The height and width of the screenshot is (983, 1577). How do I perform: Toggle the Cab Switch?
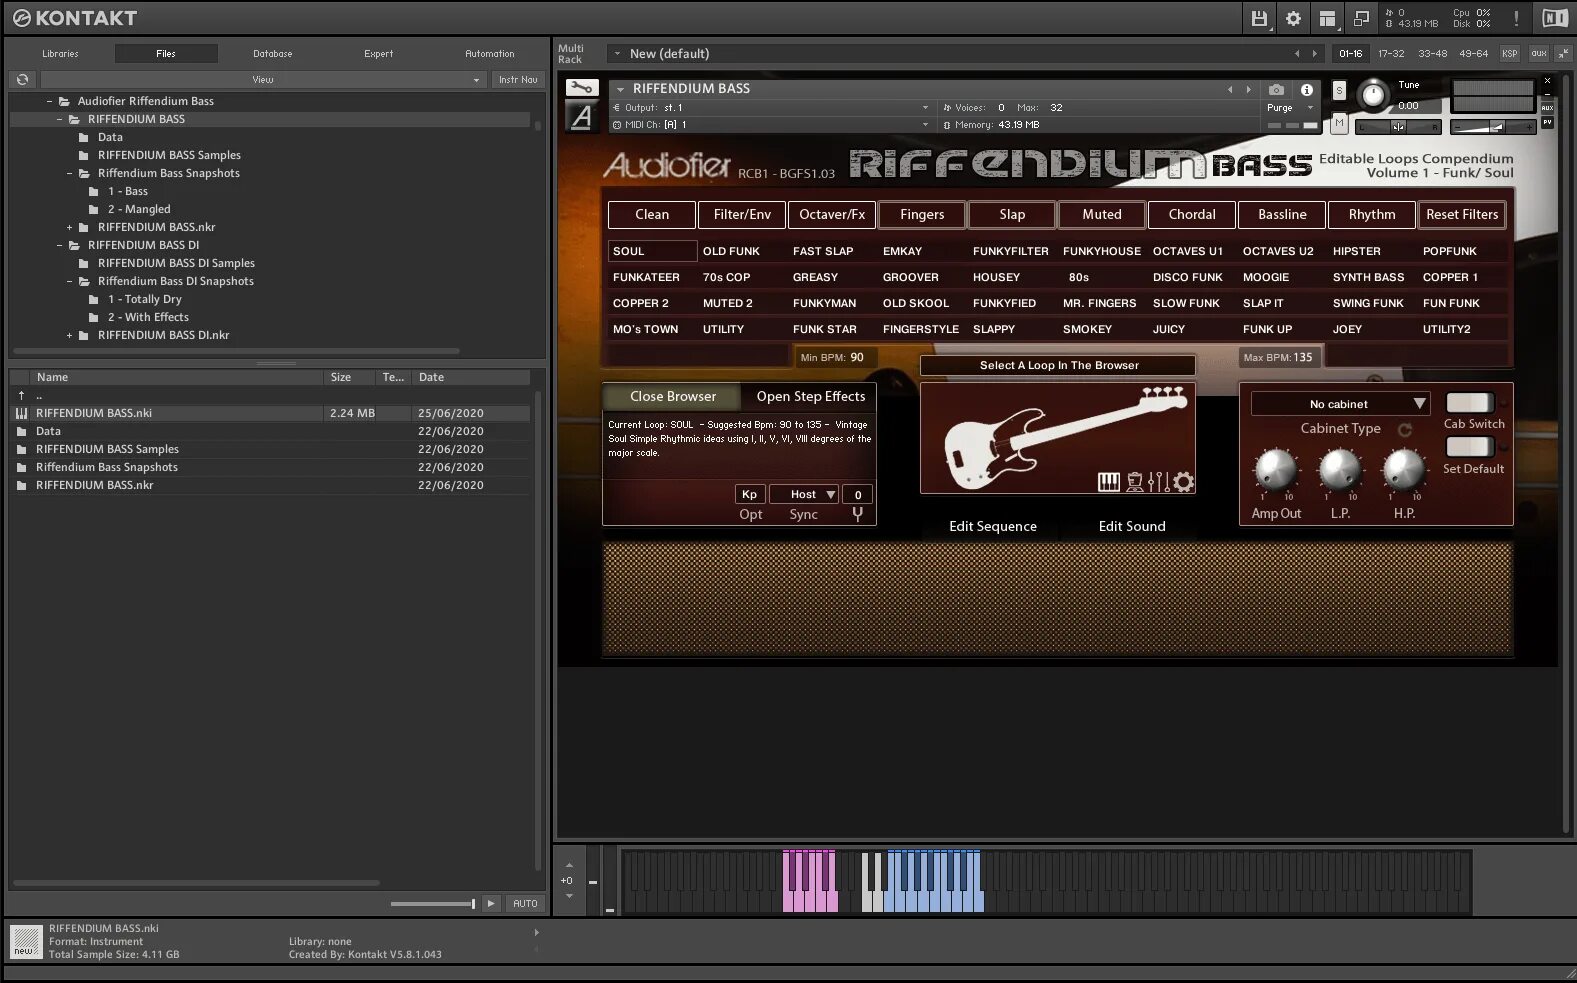pos(1469,403)
